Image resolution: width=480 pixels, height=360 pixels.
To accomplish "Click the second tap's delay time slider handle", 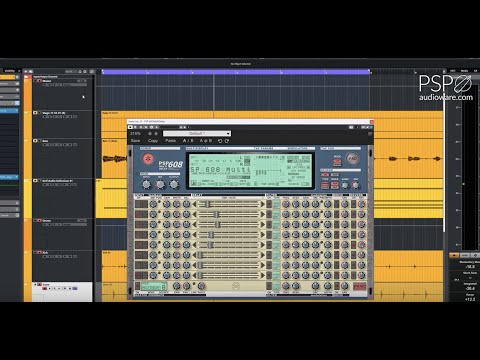I will (216, 214).
